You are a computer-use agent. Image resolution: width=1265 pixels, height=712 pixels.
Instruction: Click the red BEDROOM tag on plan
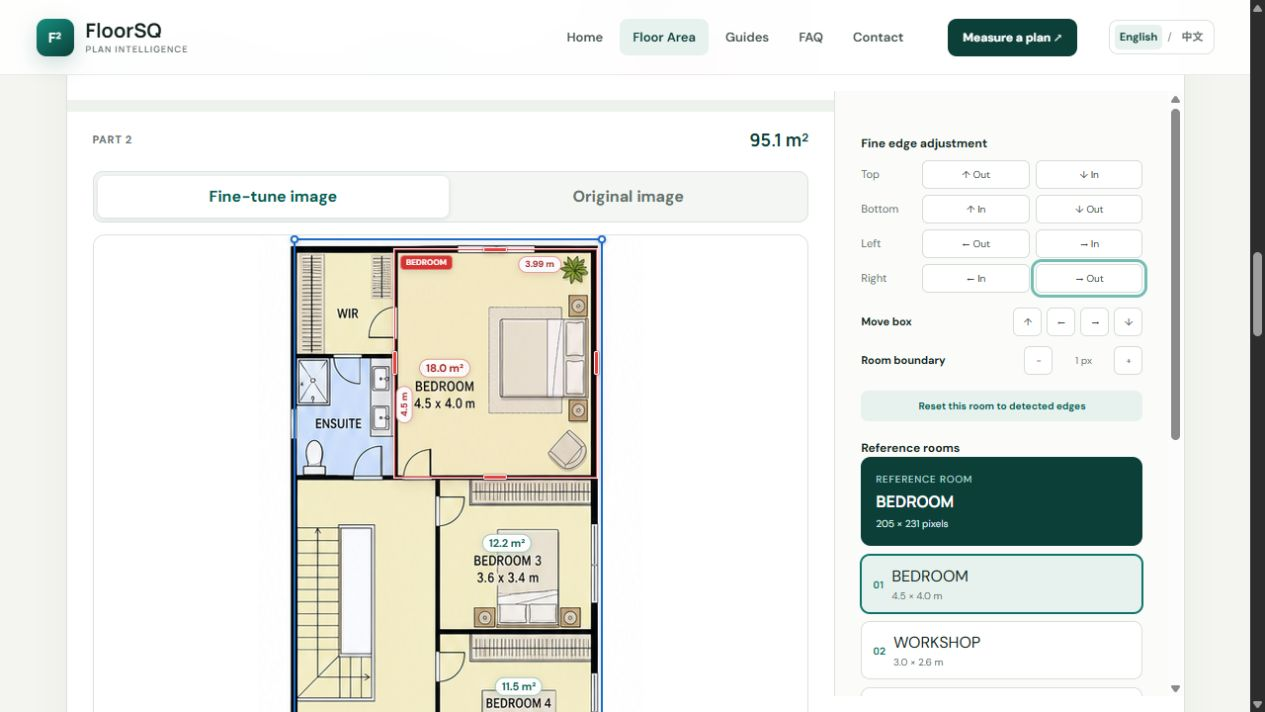tap(426, 262)
